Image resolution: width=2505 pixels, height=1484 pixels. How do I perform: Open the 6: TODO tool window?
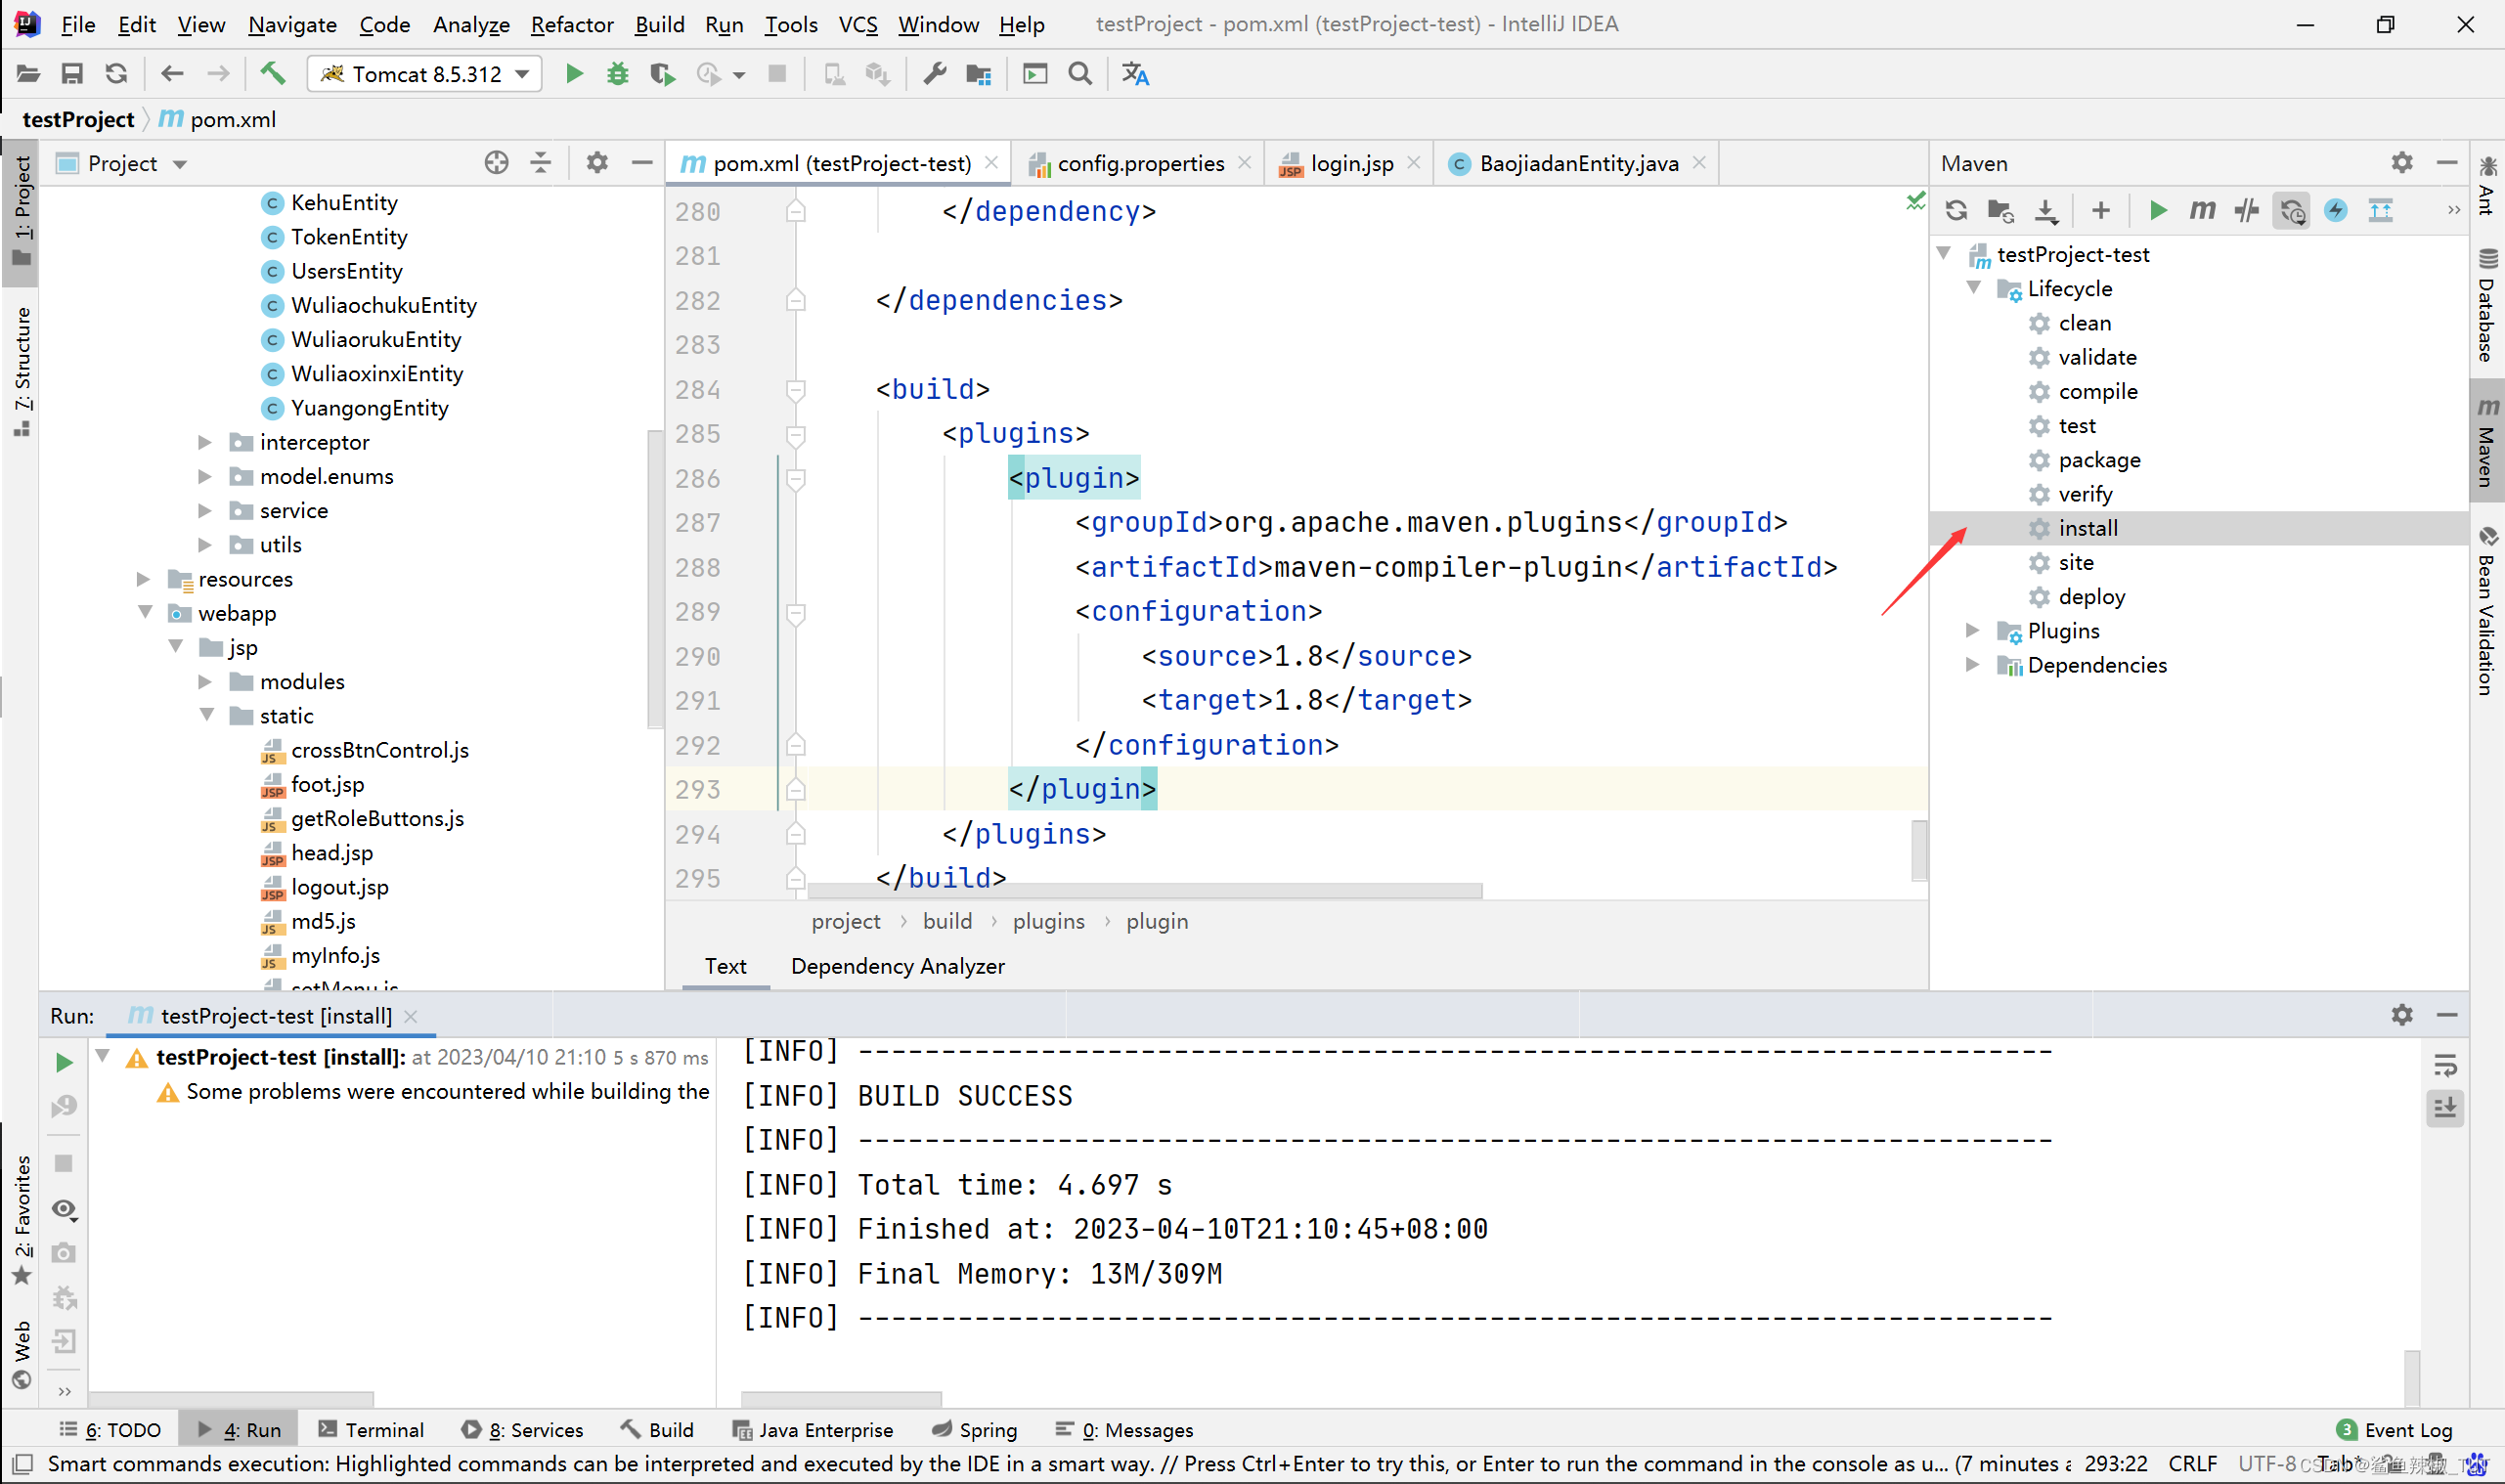pyautogui.click(x=110, y=1430)
